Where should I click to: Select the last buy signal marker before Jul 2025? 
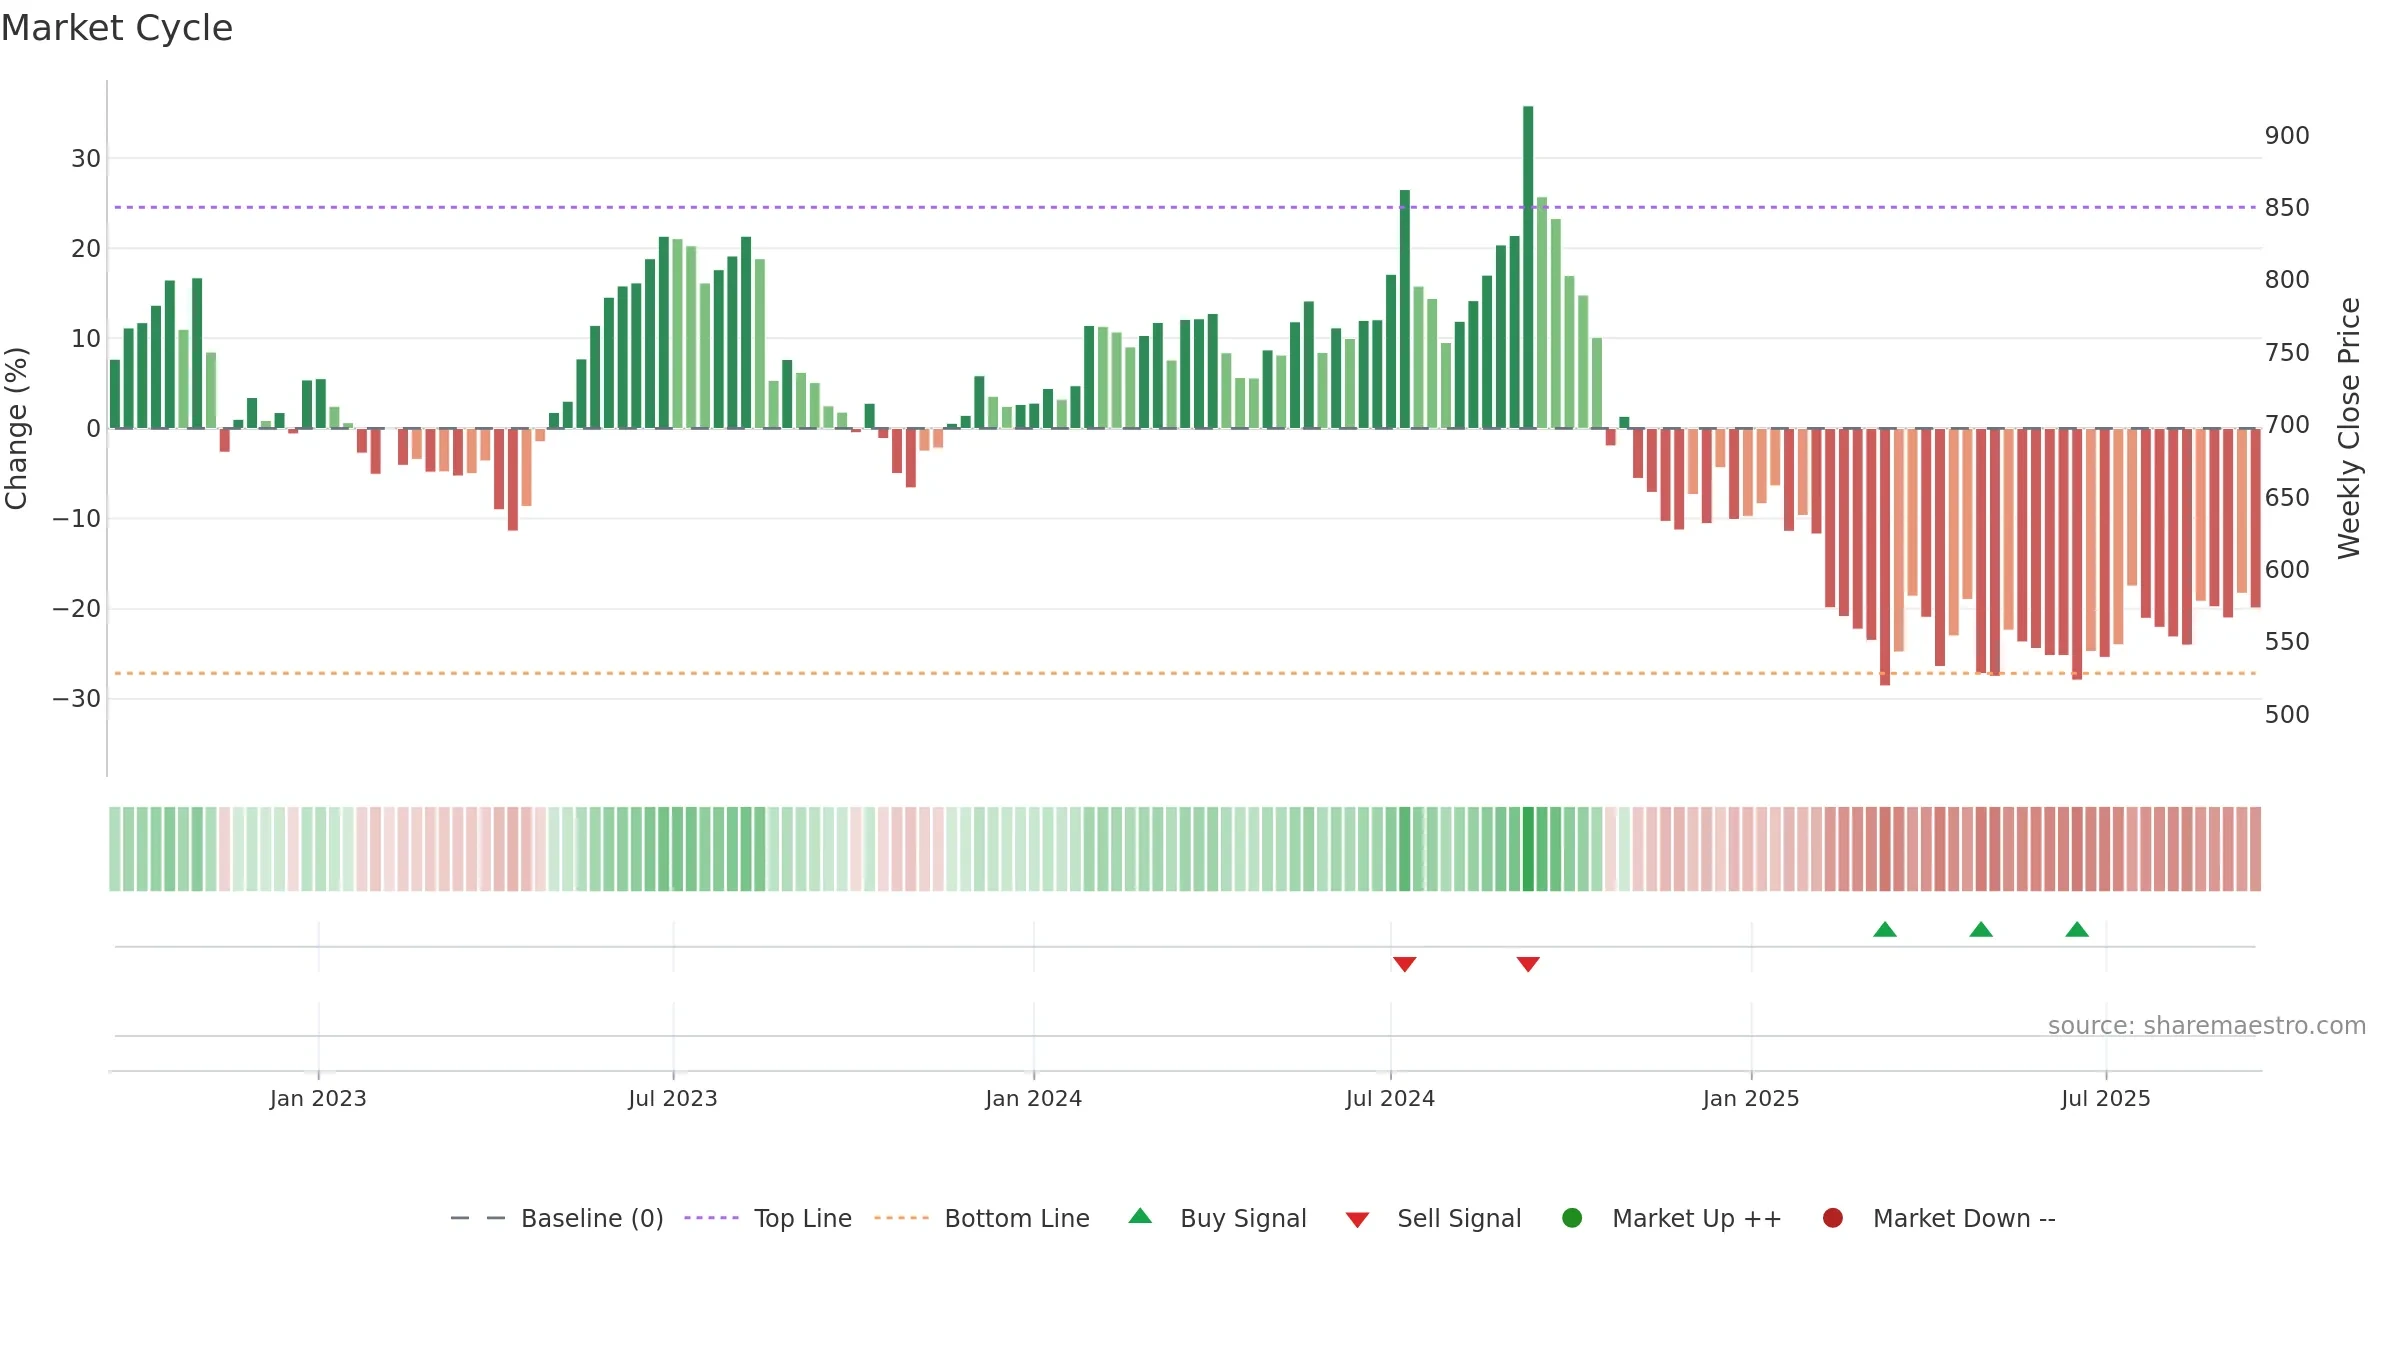(2077, 929)
